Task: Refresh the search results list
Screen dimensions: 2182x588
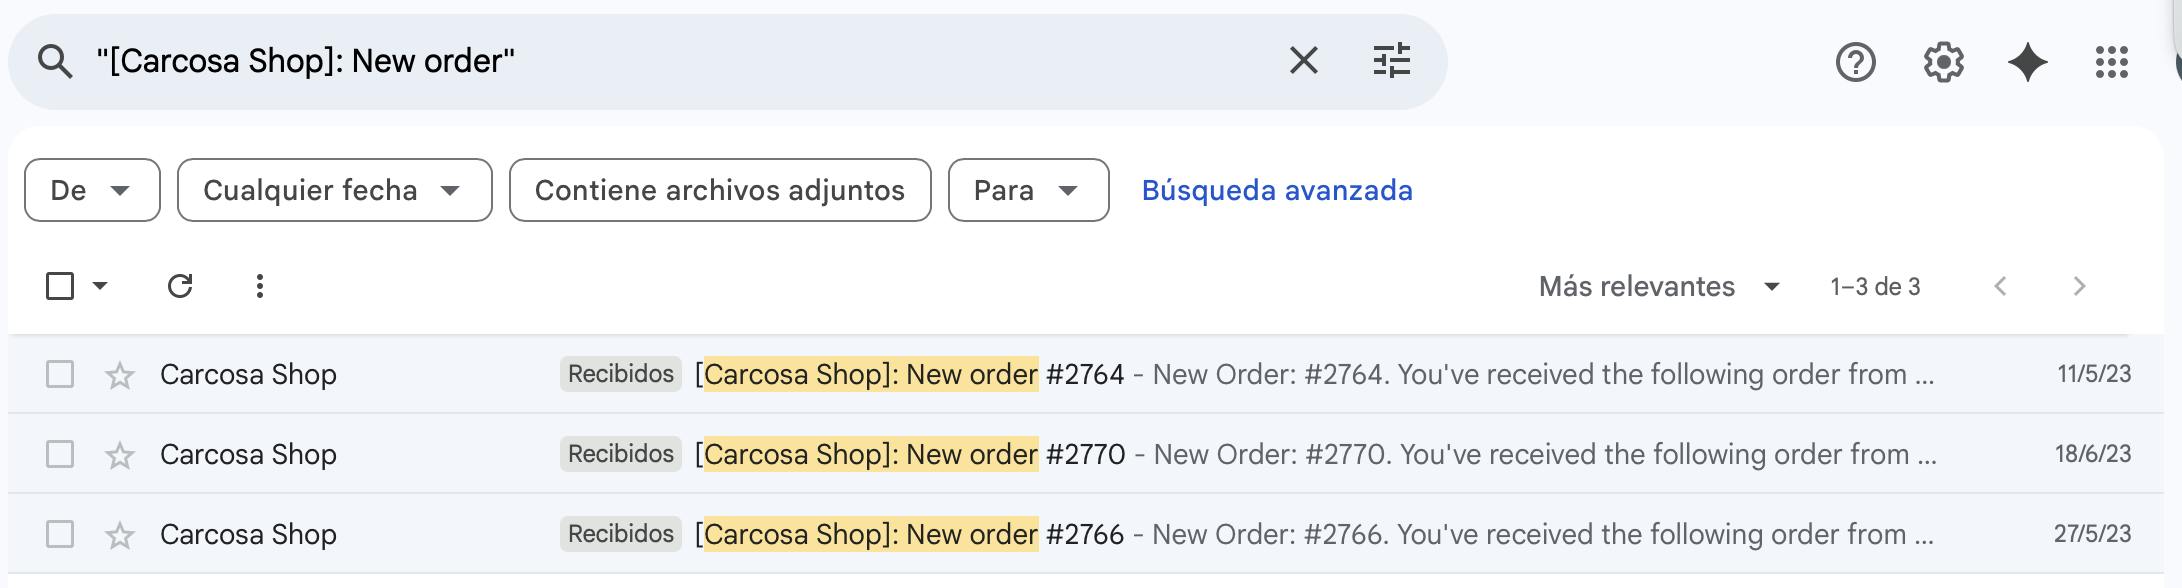Action: click(x=180, y=287)
